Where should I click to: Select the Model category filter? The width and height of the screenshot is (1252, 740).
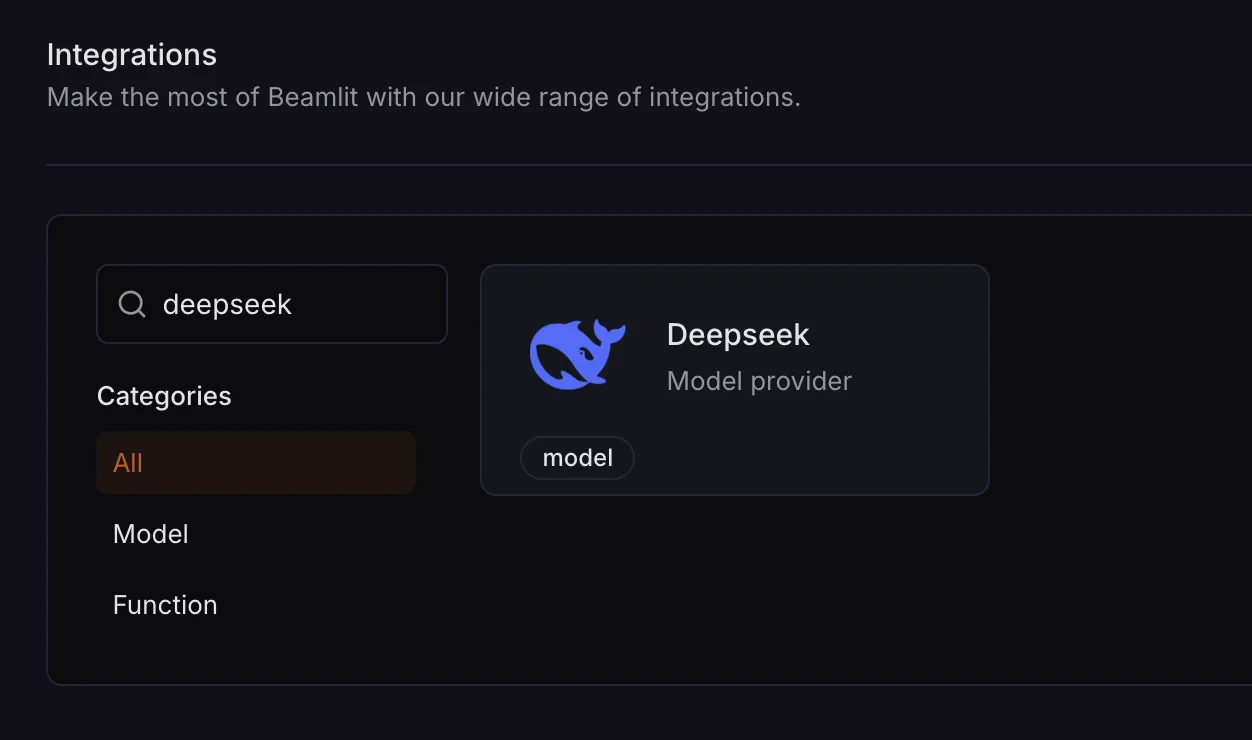[x=150, y=534]
